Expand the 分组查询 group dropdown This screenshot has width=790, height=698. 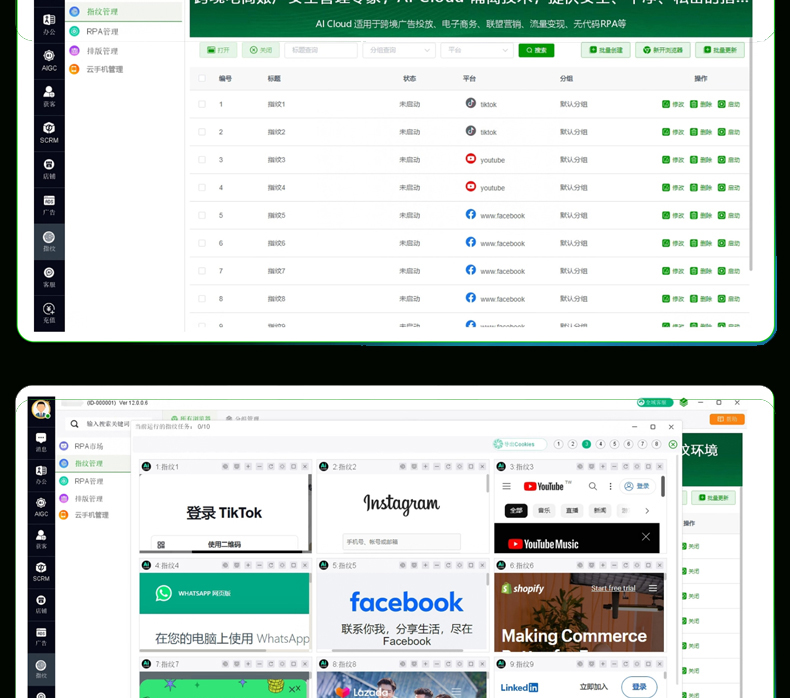(400, 50)
